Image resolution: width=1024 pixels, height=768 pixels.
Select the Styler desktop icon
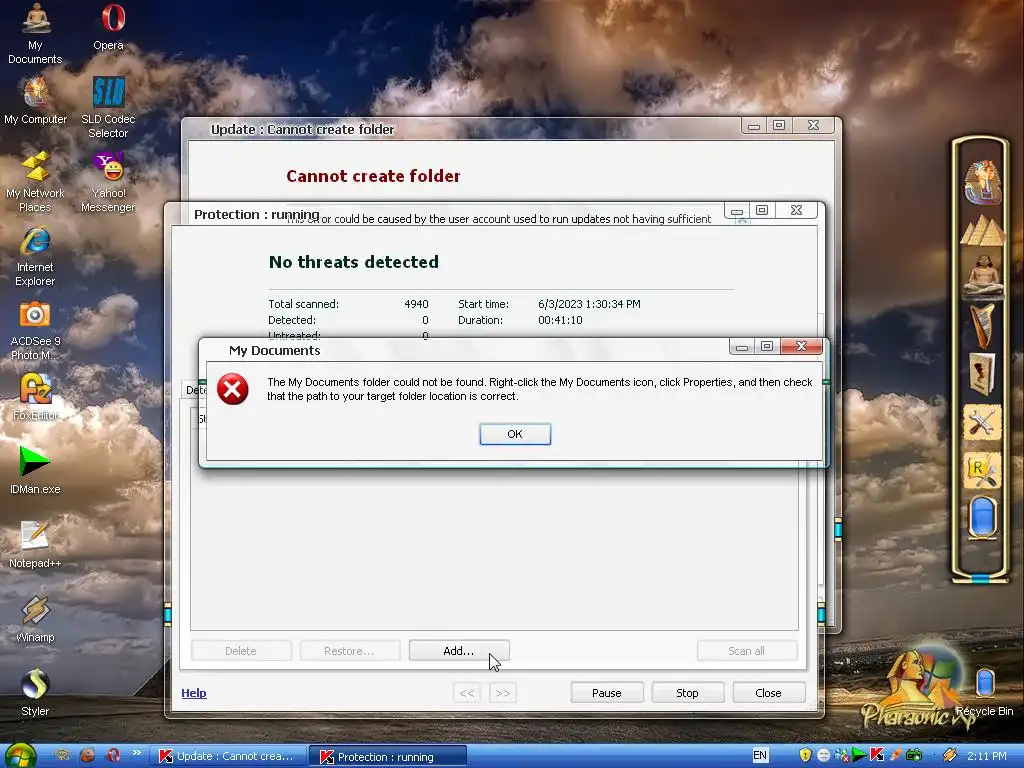tap(35, 692)
